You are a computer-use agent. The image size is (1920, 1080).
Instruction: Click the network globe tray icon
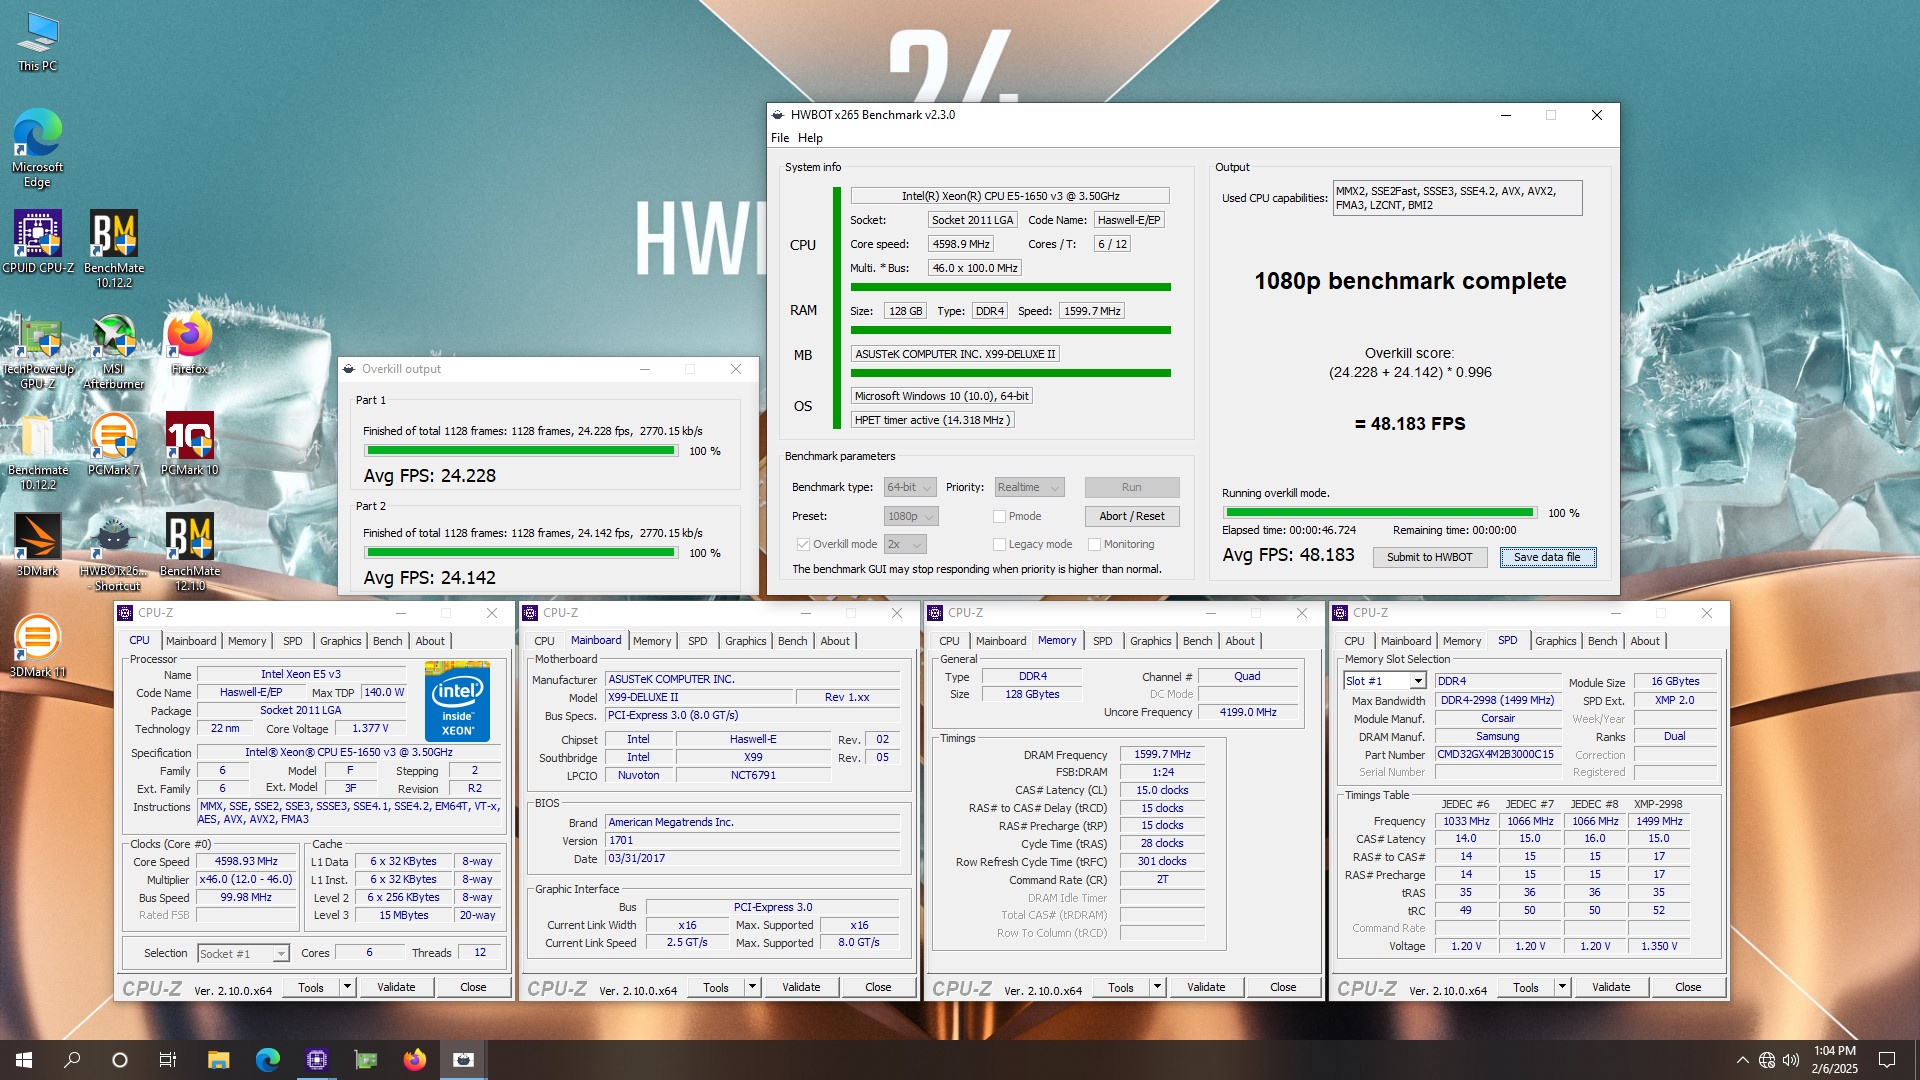[x=1767, y=1060]
